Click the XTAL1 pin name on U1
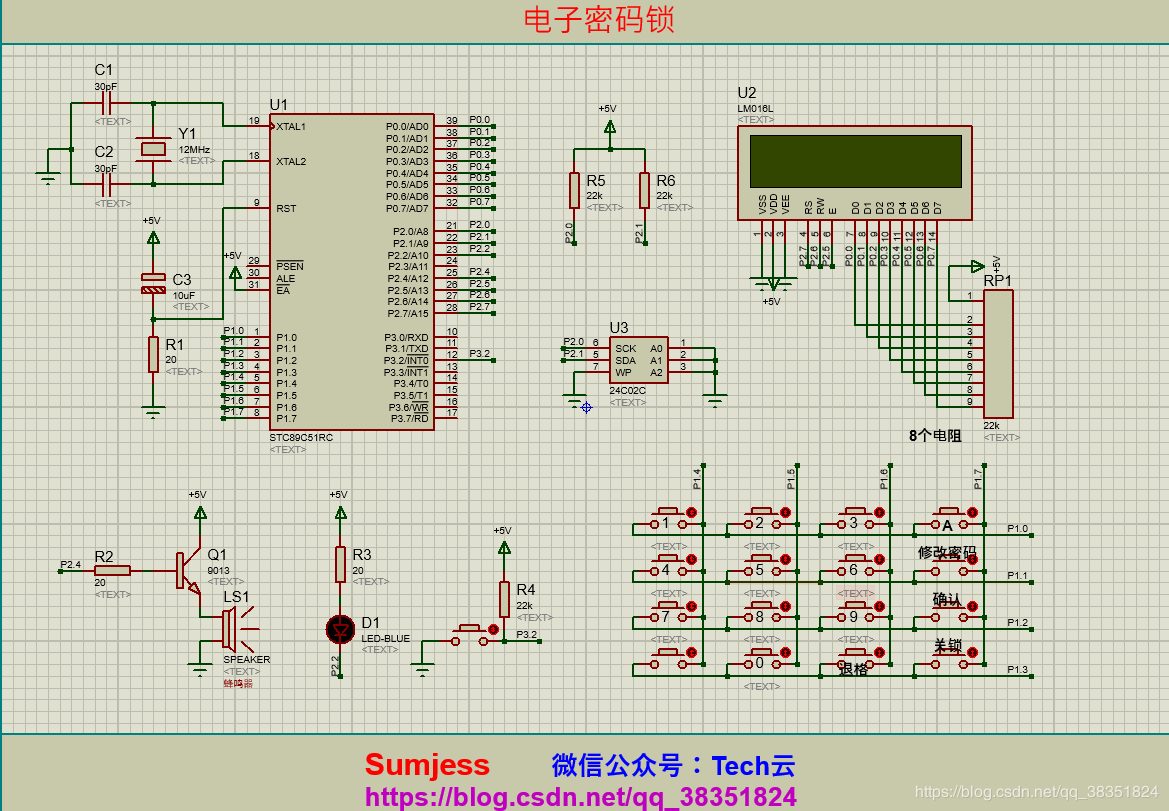 [291, 127]
